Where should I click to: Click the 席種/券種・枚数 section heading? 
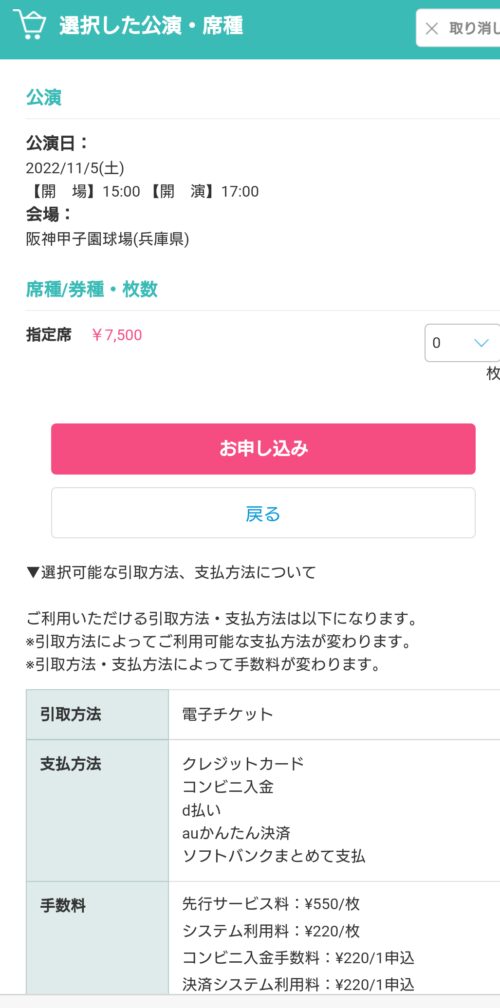click(91, 289)
